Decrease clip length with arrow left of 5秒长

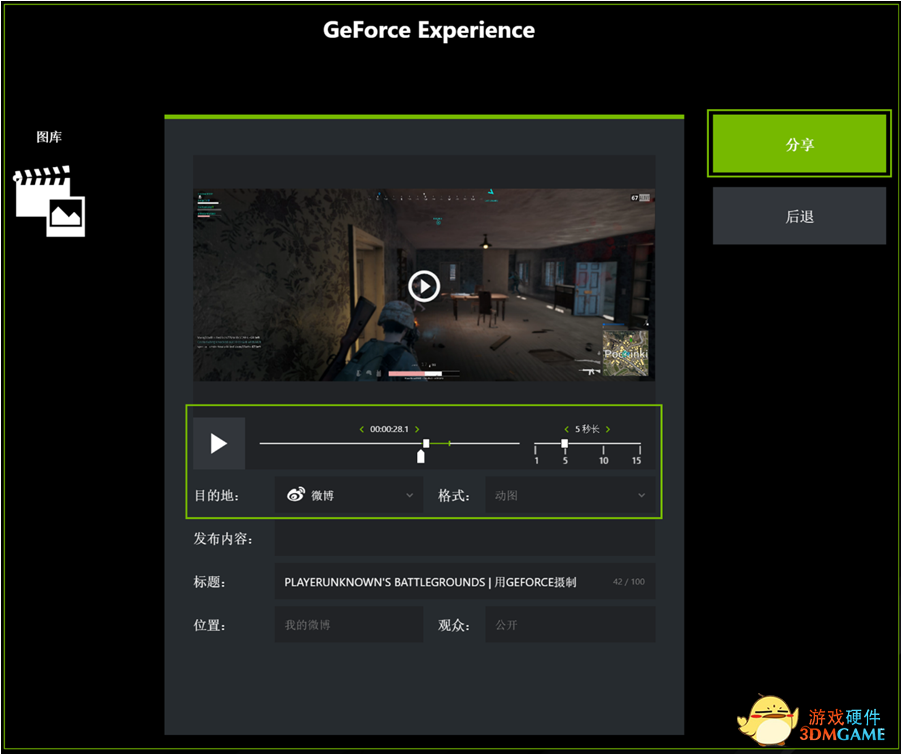click(x=567, y=429)
